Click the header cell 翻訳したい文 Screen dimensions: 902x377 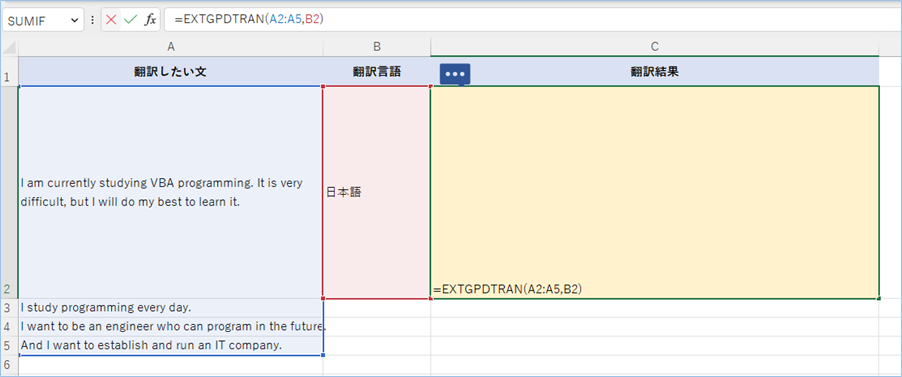coord(170,71)
